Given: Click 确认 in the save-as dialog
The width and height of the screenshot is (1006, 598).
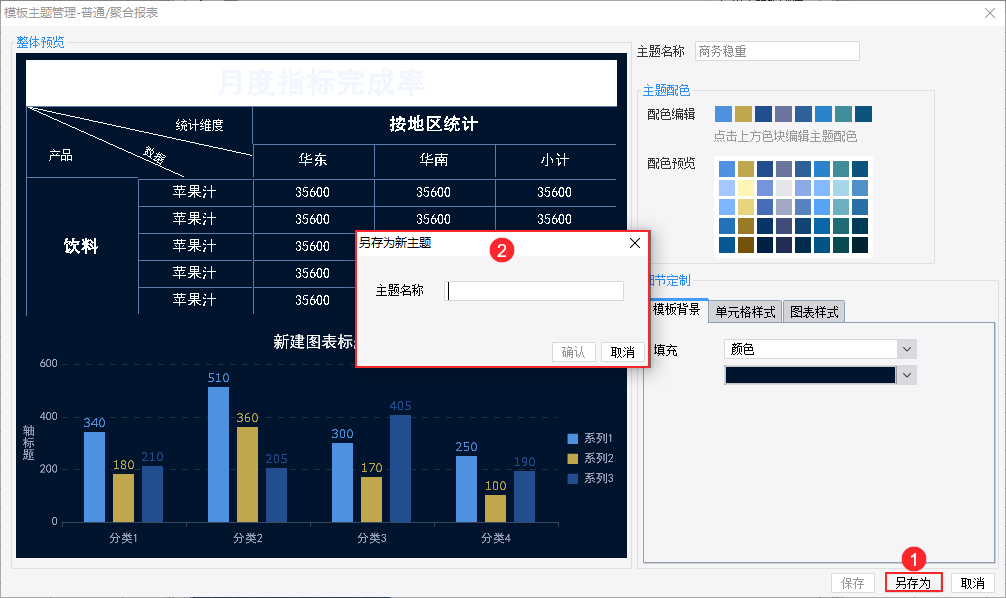Looking at the screenshot, I should (574, 352).
